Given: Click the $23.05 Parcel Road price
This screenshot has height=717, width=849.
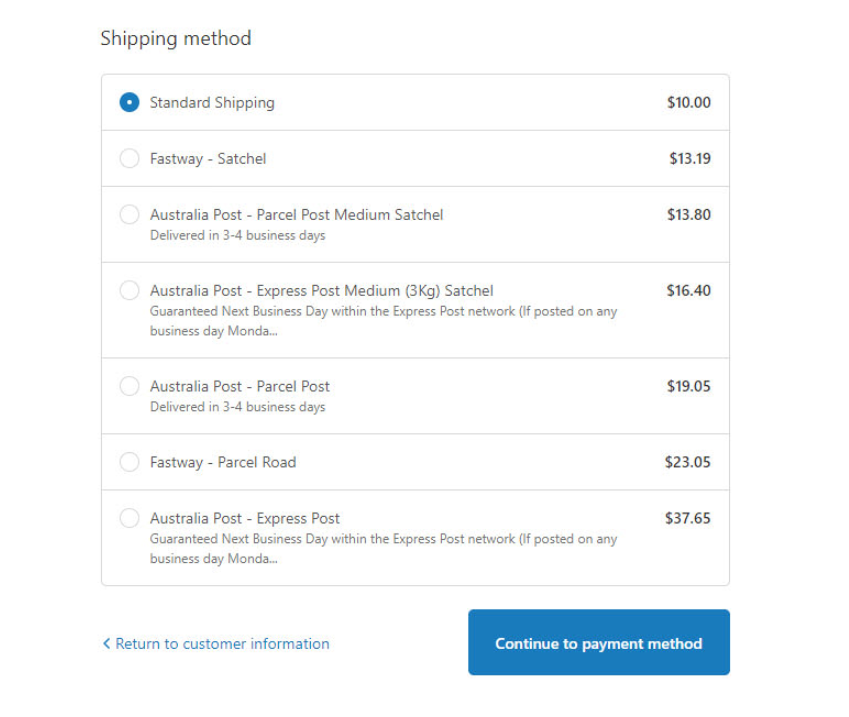Looking at the screenshot, I should [688, 462].
